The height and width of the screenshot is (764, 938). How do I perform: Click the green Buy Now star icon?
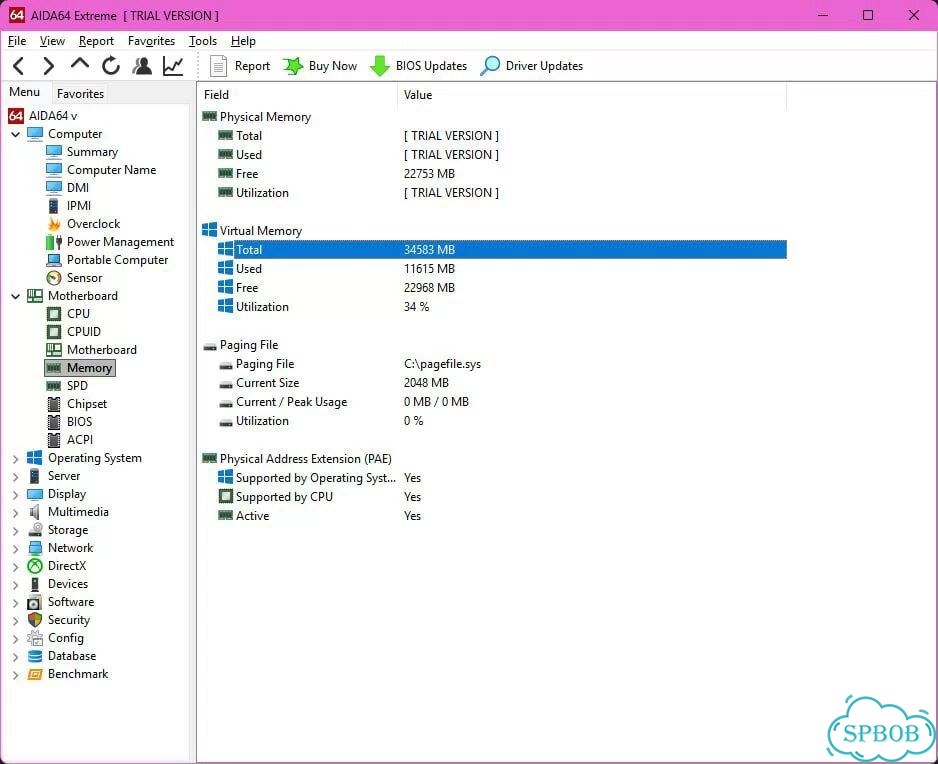(x=293, y=66)
